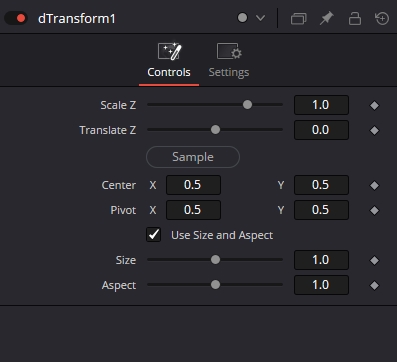This screenshot has height=362, width=397.
Task: Reset dTransform1 with the reset icon
Action: tap(382, 18)
